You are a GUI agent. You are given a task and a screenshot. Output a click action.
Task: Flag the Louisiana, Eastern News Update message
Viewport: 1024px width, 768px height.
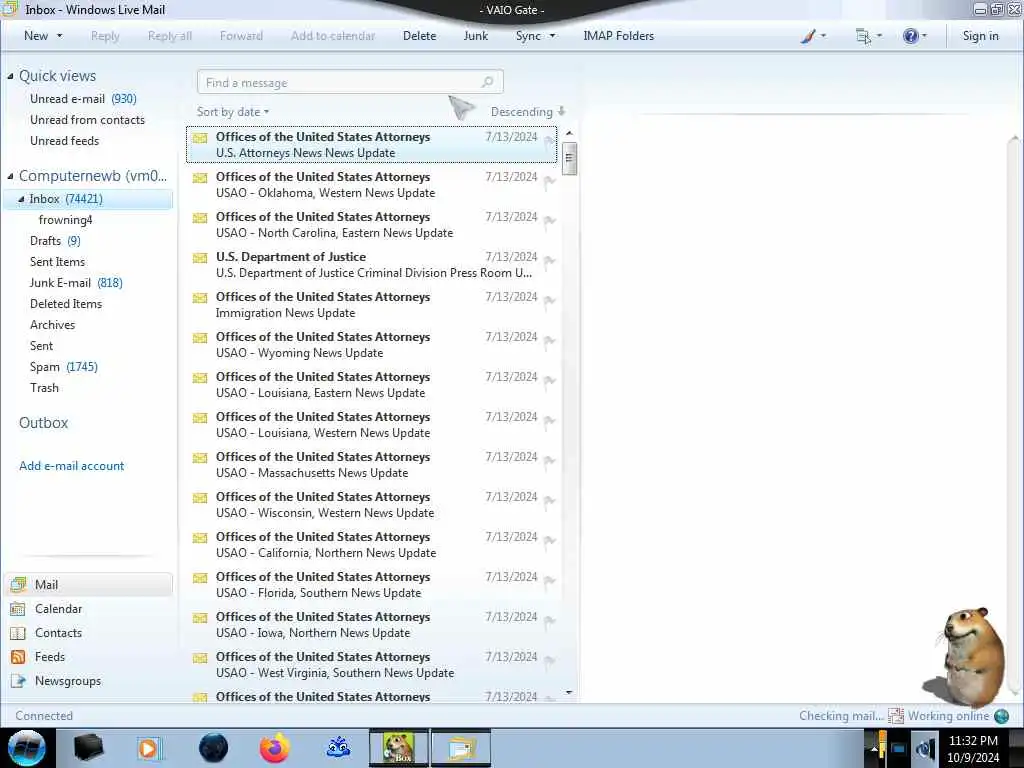549,381
